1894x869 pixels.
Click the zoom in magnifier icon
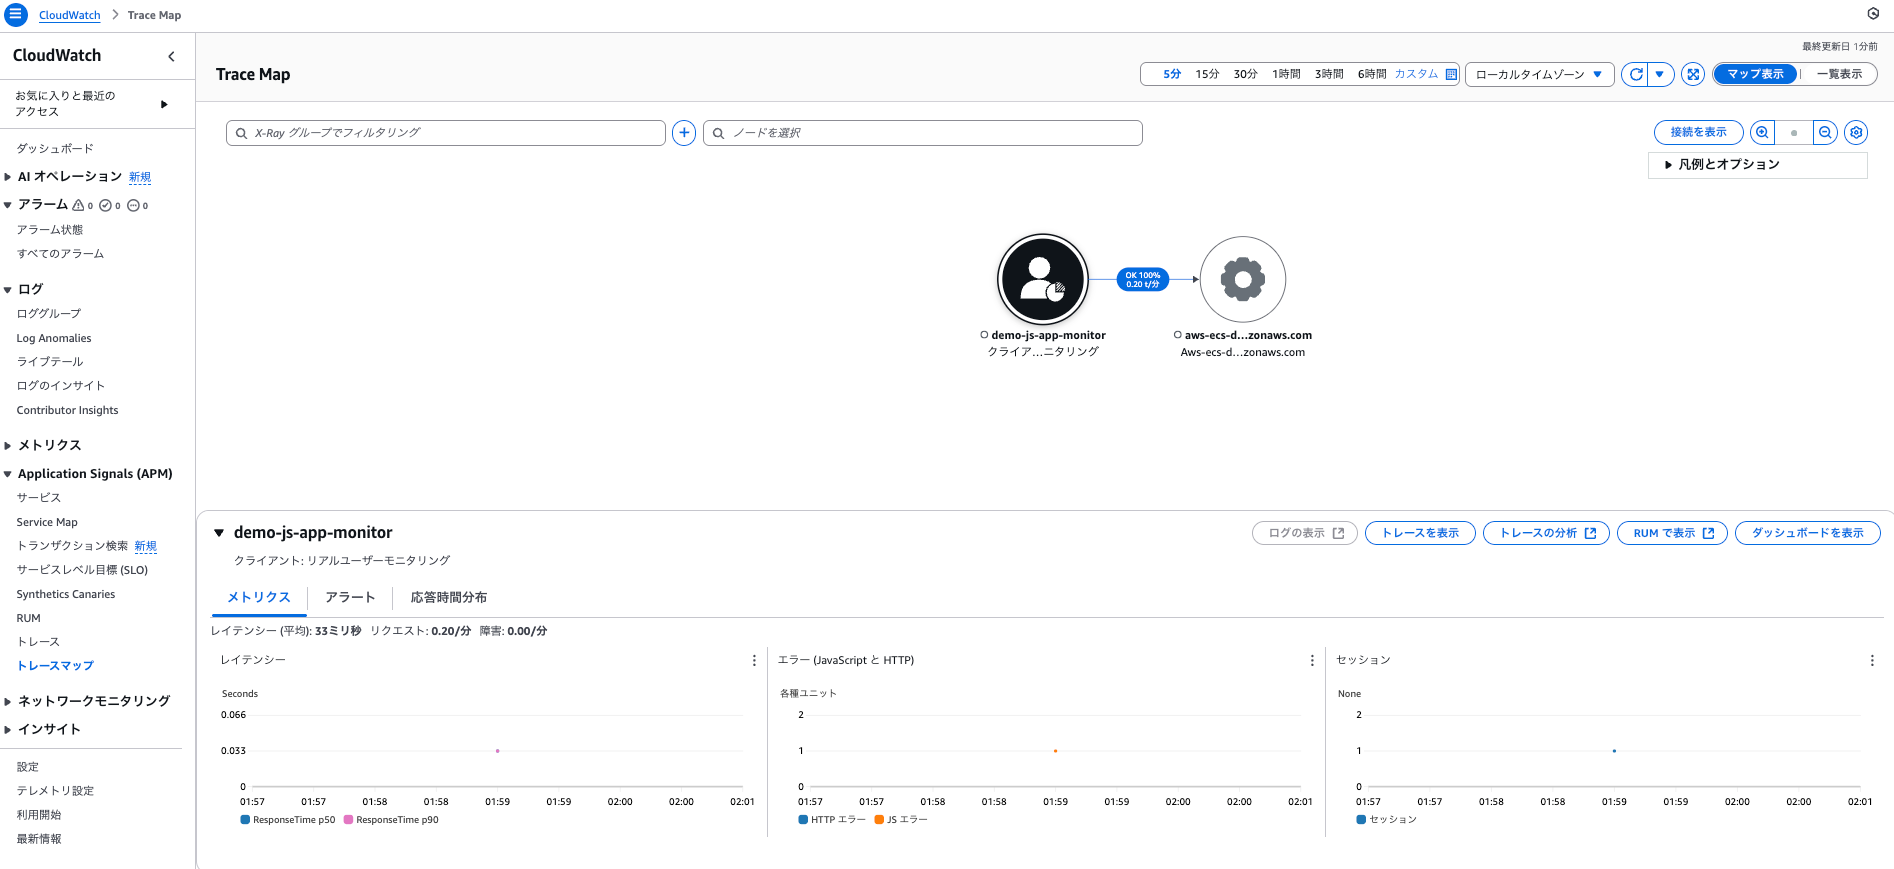point(1762,132)
